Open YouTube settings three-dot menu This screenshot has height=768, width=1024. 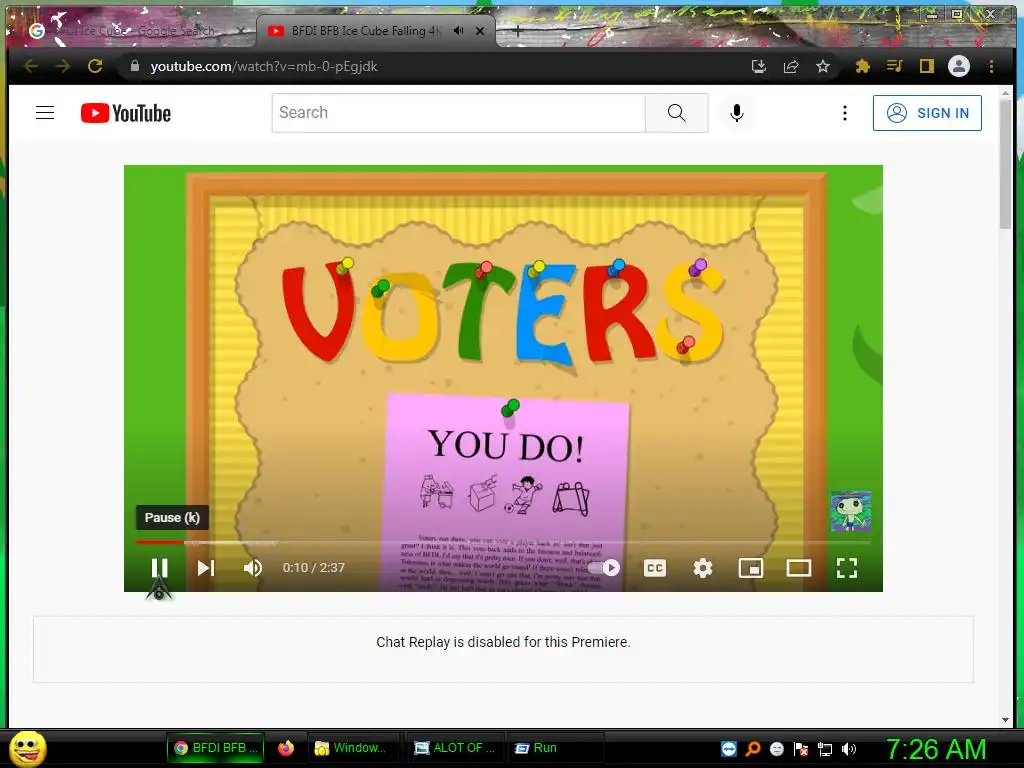(844, 112)
